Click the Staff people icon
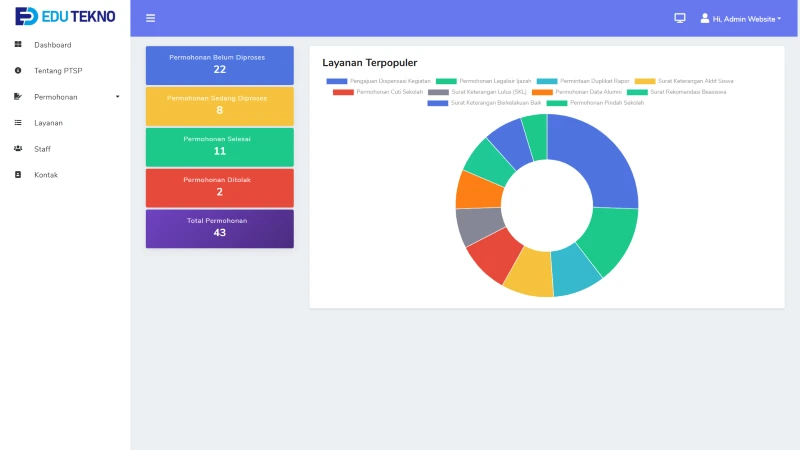 pyautogui.click(x=18, y=149)
